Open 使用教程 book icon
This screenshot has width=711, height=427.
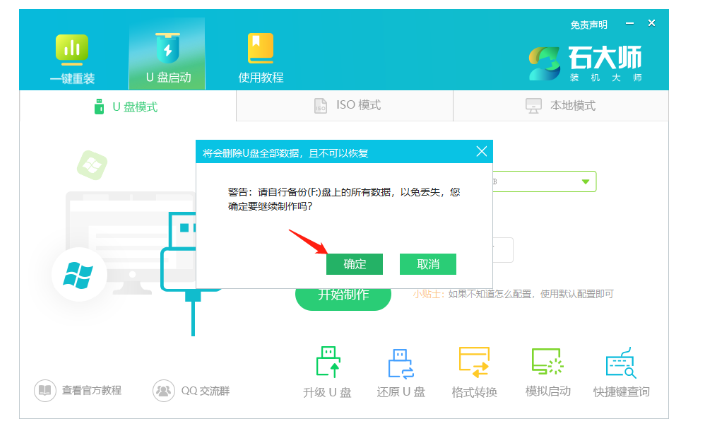tap(260, 50)
